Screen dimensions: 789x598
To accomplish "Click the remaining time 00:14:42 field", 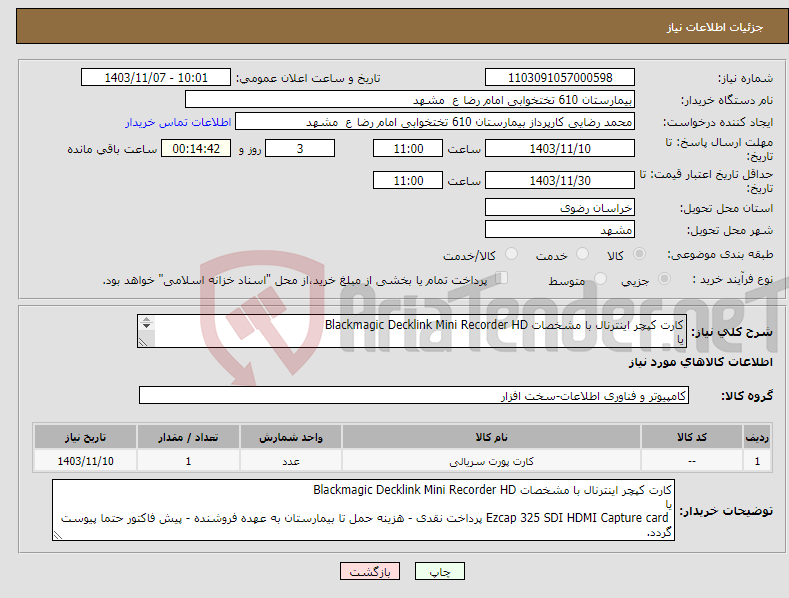I will [x=196, y=148].
